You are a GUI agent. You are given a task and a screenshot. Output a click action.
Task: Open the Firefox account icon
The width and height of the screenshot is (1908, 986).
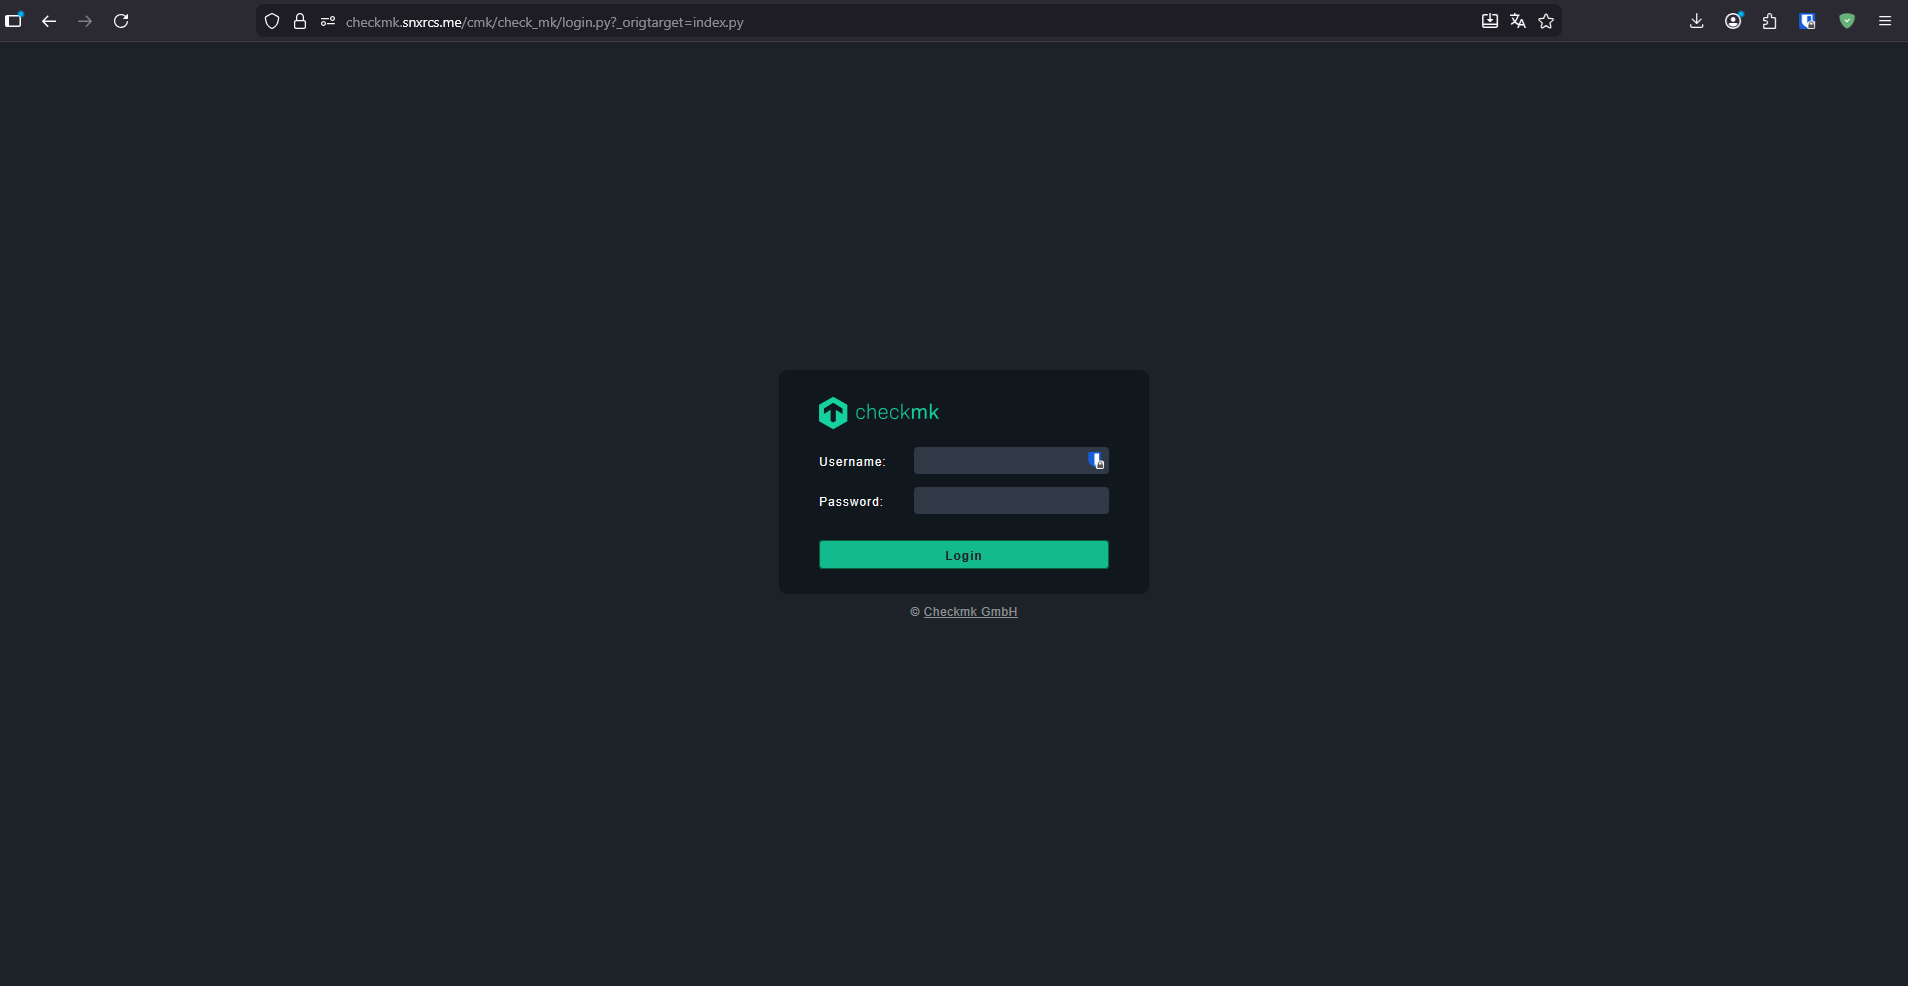click(1733, 21)
